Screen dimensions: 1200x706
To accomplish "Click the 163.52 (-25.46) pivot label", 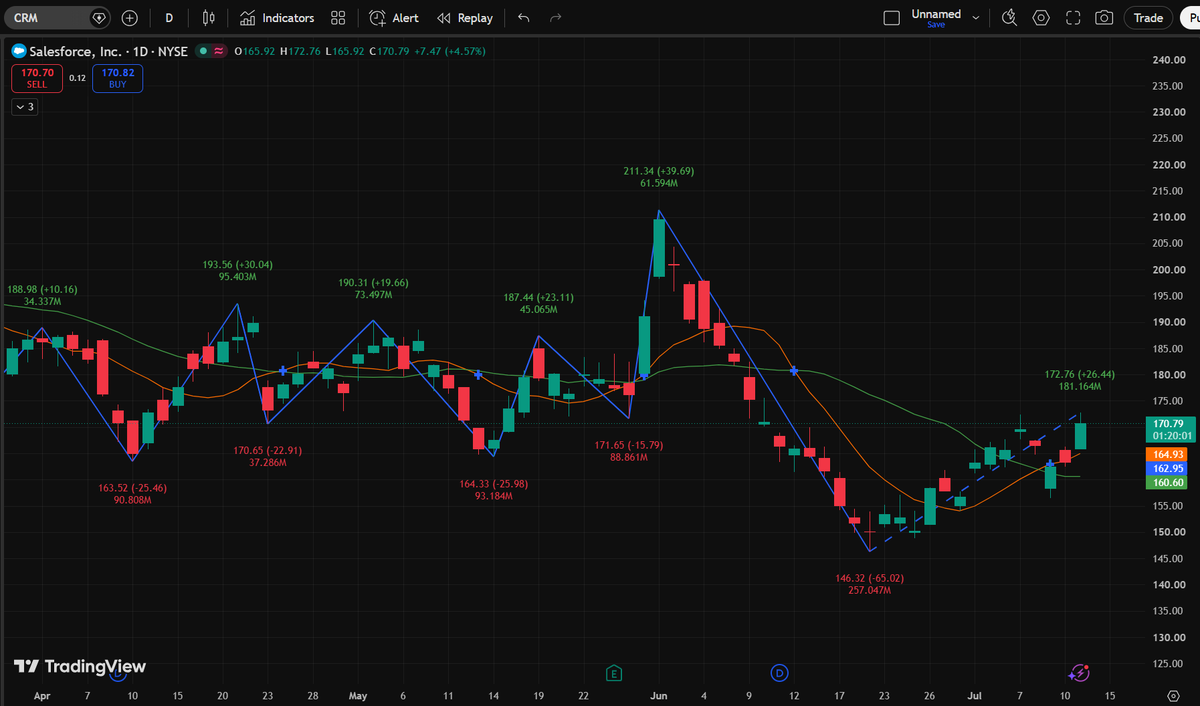I will click(x=132, y=488).
